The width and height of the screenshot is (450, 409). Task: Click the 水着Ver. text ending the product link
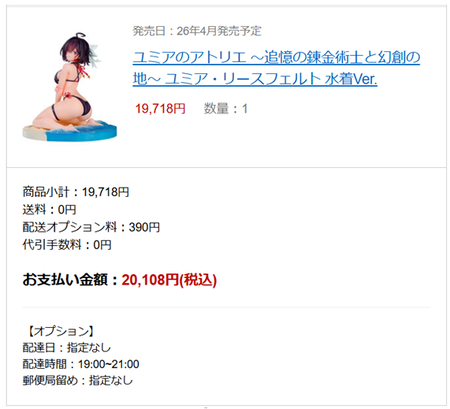(x=351, y=79)
